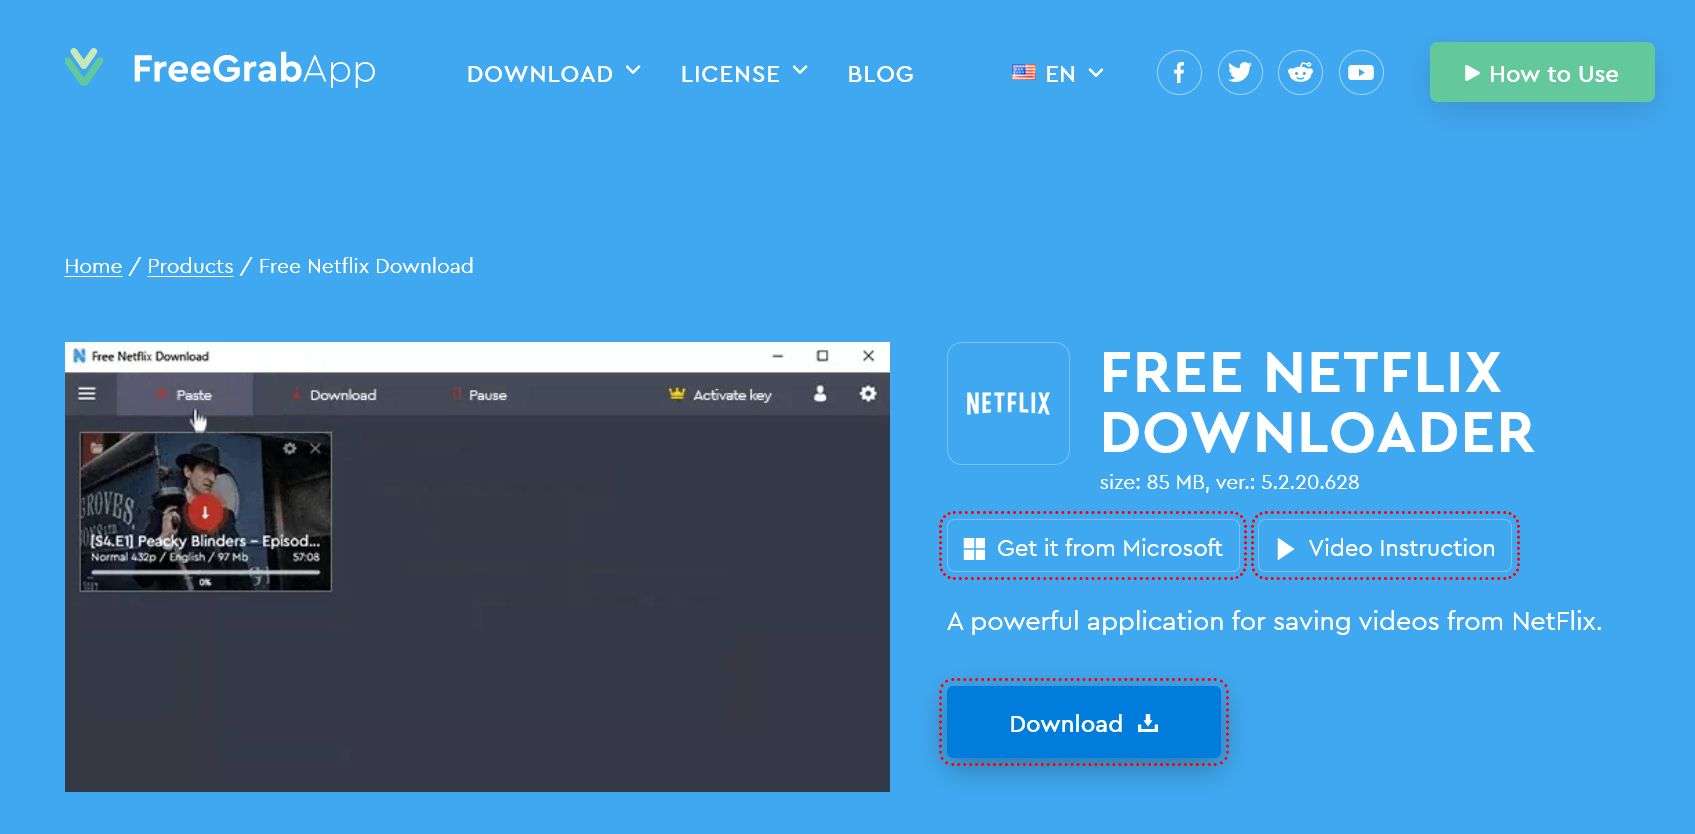The width and height of the screenshot is (1695, 834).
Task: Open the Video Instruction button
Action: (x=1386, y=548)
